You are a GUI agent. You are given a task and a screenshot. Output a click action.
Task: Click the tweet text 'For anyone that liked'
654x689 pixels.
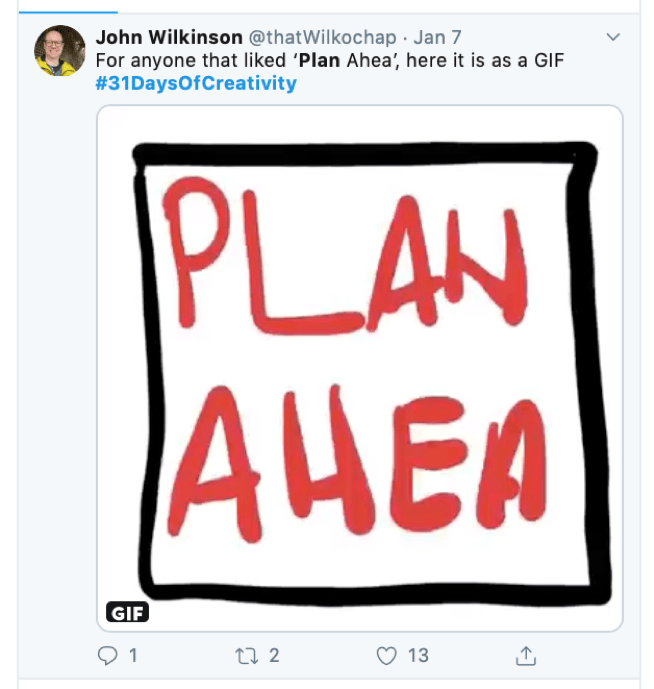[191, 60]
